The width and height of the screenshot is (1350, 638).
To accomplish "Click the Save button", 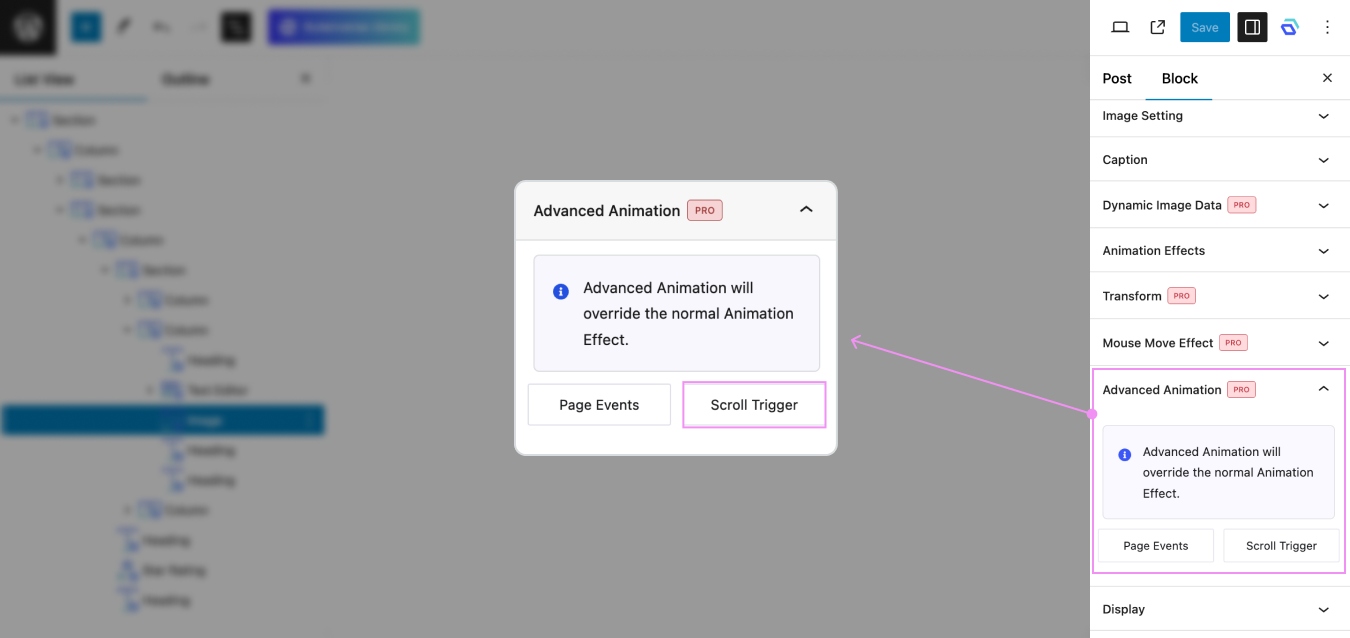I will [1204, 27].
